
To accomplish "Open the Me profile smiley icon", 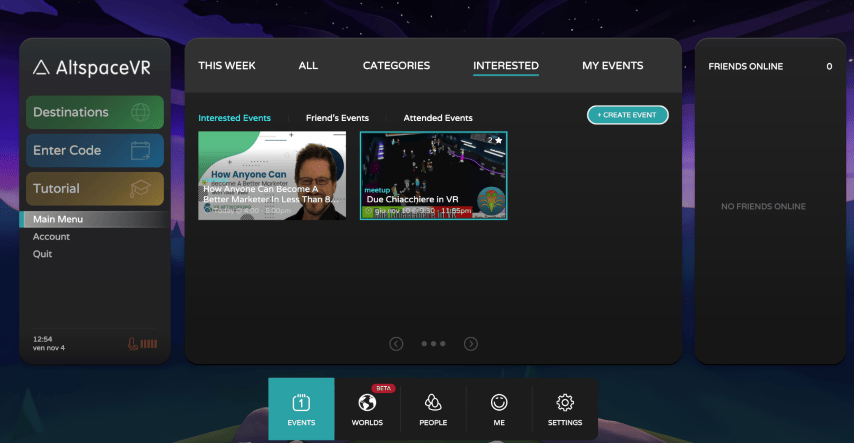I will [x=499, y=409].
